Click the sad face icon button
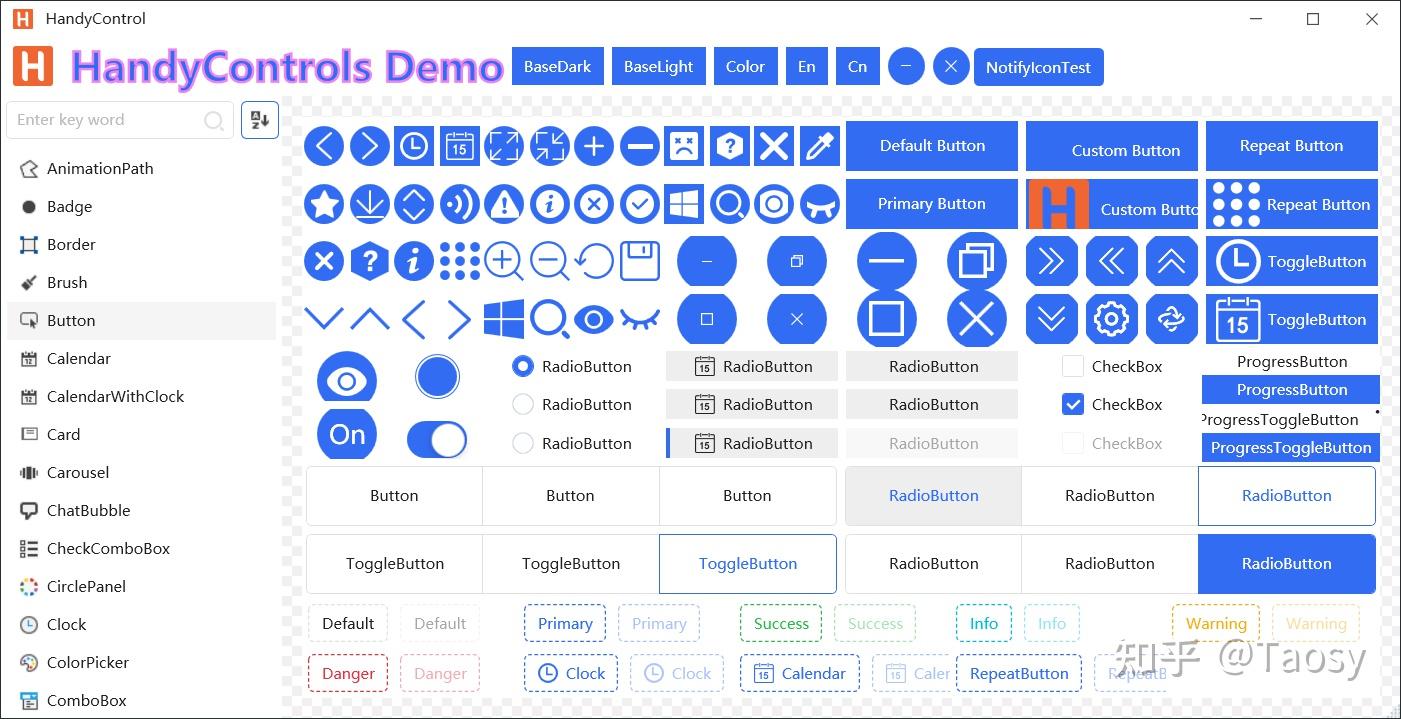 click(684, 146)
